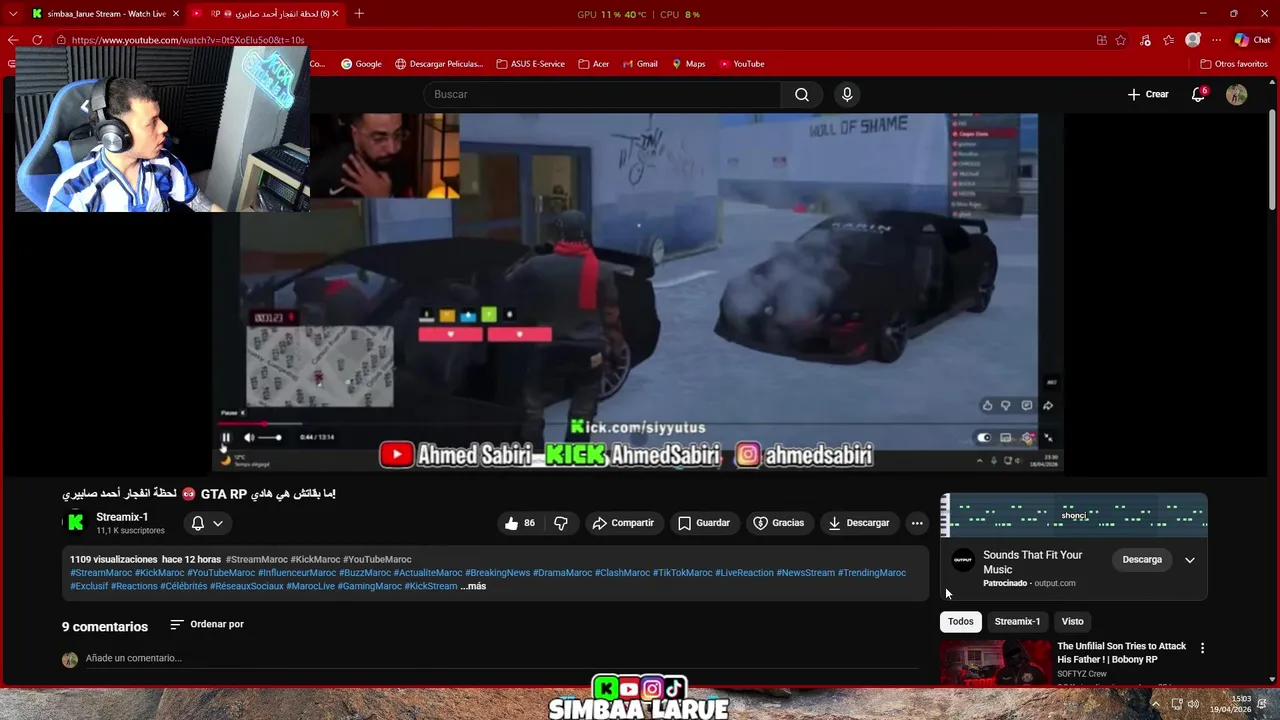The width and height of the screenshot is (1280, 720).
Task: Focus the Buscar search field
Action: tap(602, 94)
